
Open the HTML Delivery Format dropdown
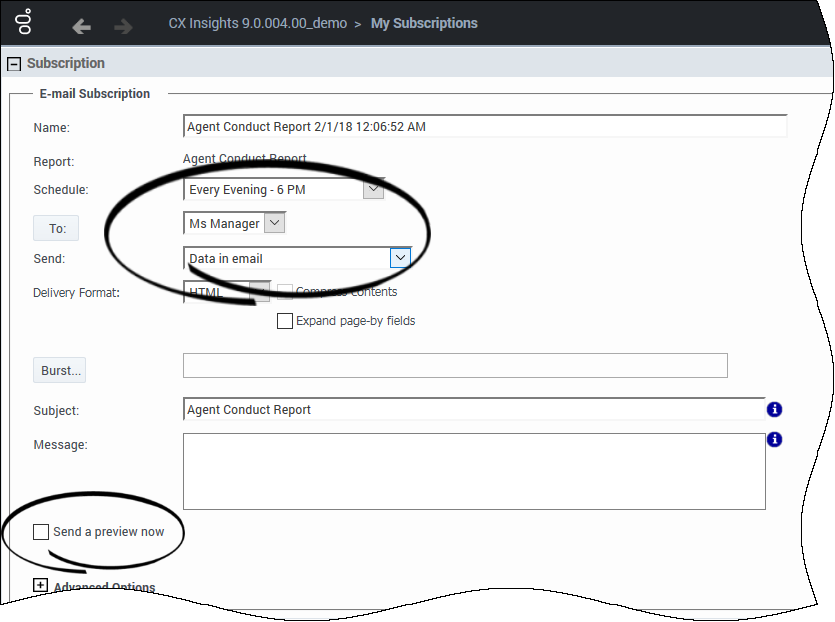coord(258,291)
